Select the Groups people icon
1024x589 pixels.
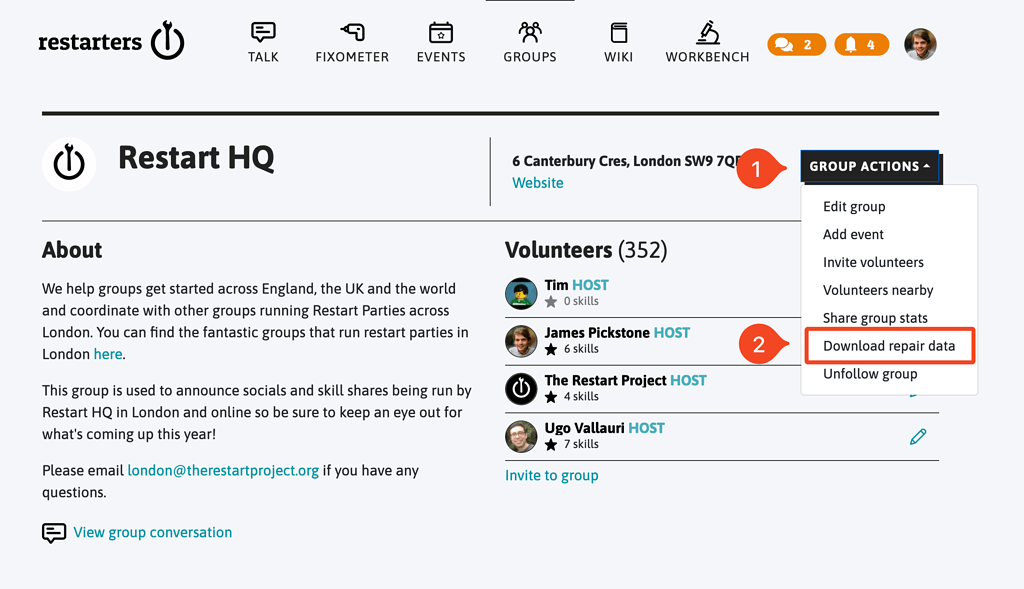coord(529,33)
